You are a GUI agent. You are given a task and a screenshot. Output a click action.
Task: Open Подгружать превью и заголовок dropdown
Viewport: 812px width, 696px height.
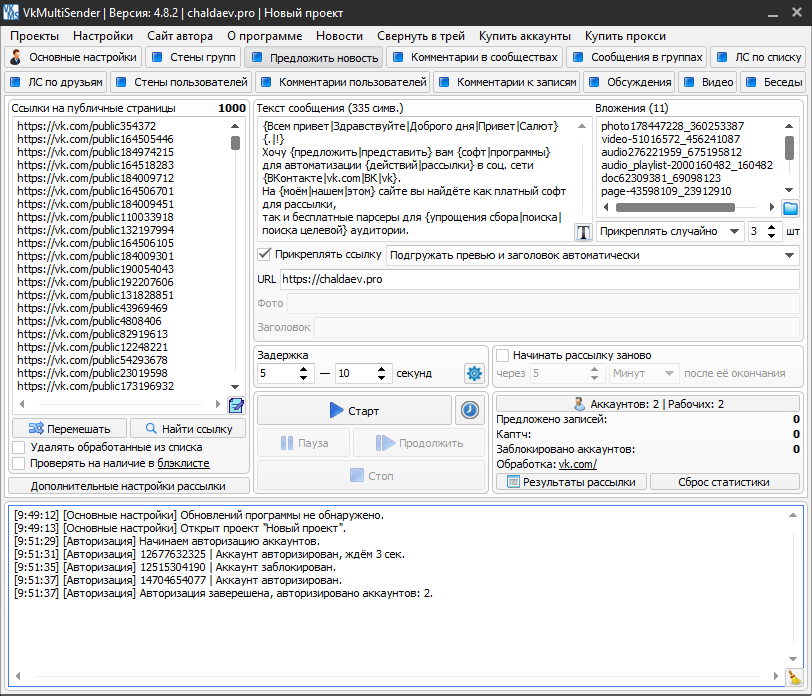coord(592,255)
